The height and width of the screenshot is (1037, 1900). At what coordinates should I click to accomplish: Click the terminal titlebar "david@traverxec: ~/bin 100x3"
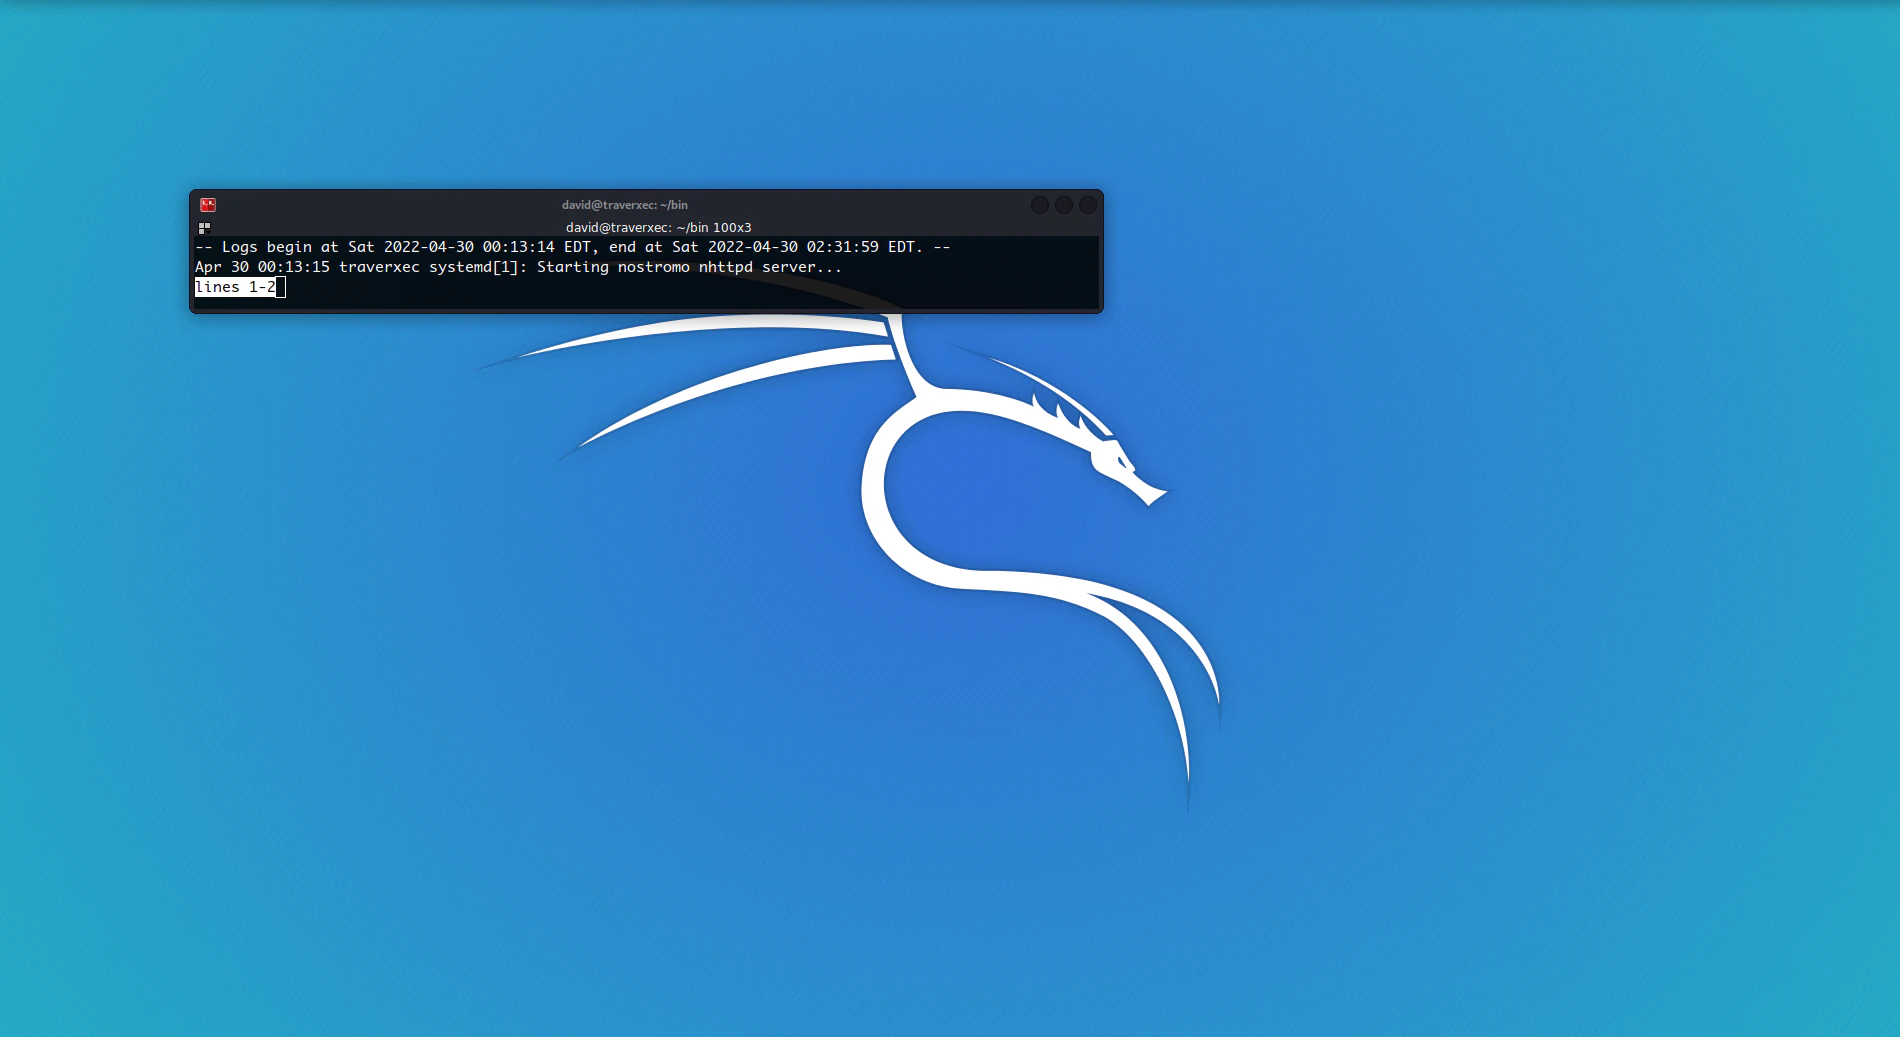point(658,228)
